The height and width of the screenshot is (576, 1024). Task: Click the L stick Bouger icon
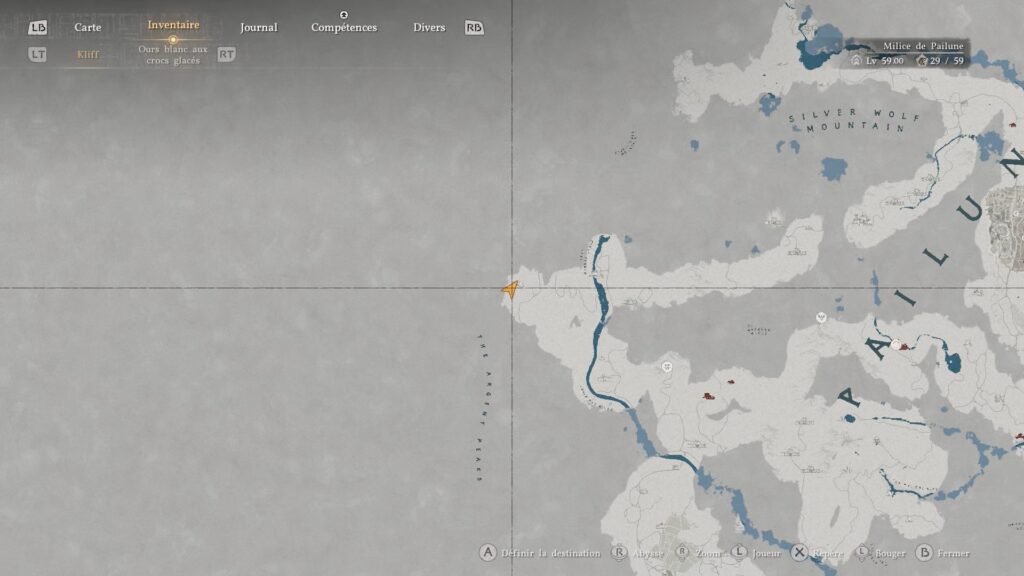[862, 552]
